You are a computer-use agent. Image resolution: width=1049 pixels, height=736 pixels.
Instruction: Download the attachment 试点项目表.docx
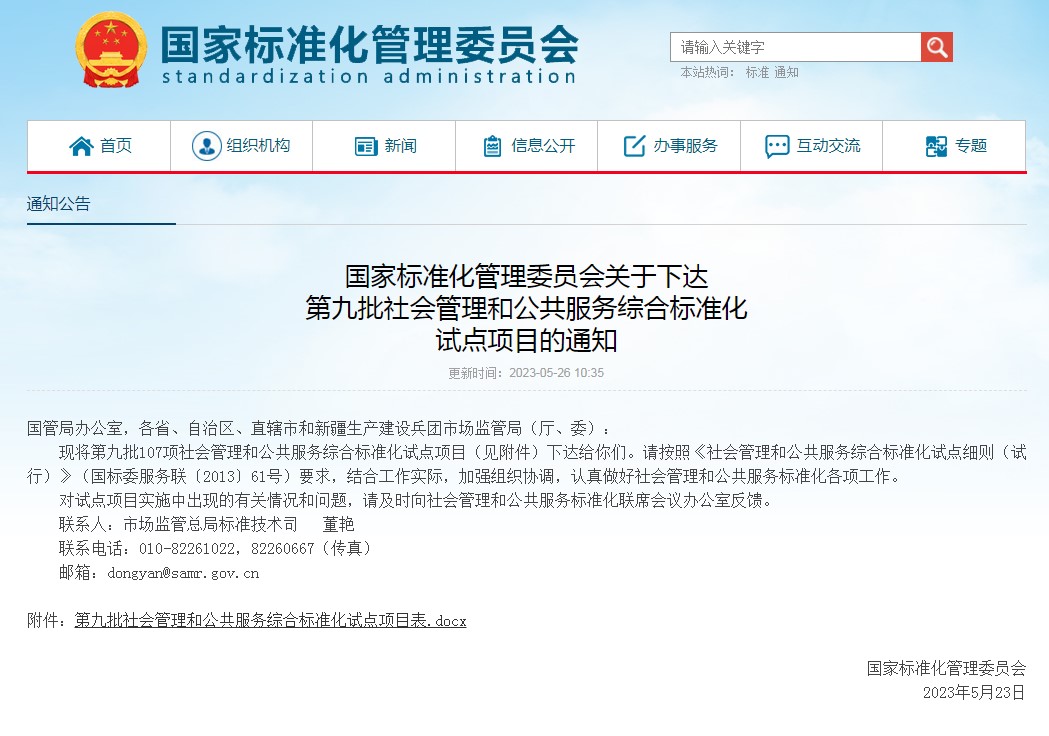click(x=270, y=620)
